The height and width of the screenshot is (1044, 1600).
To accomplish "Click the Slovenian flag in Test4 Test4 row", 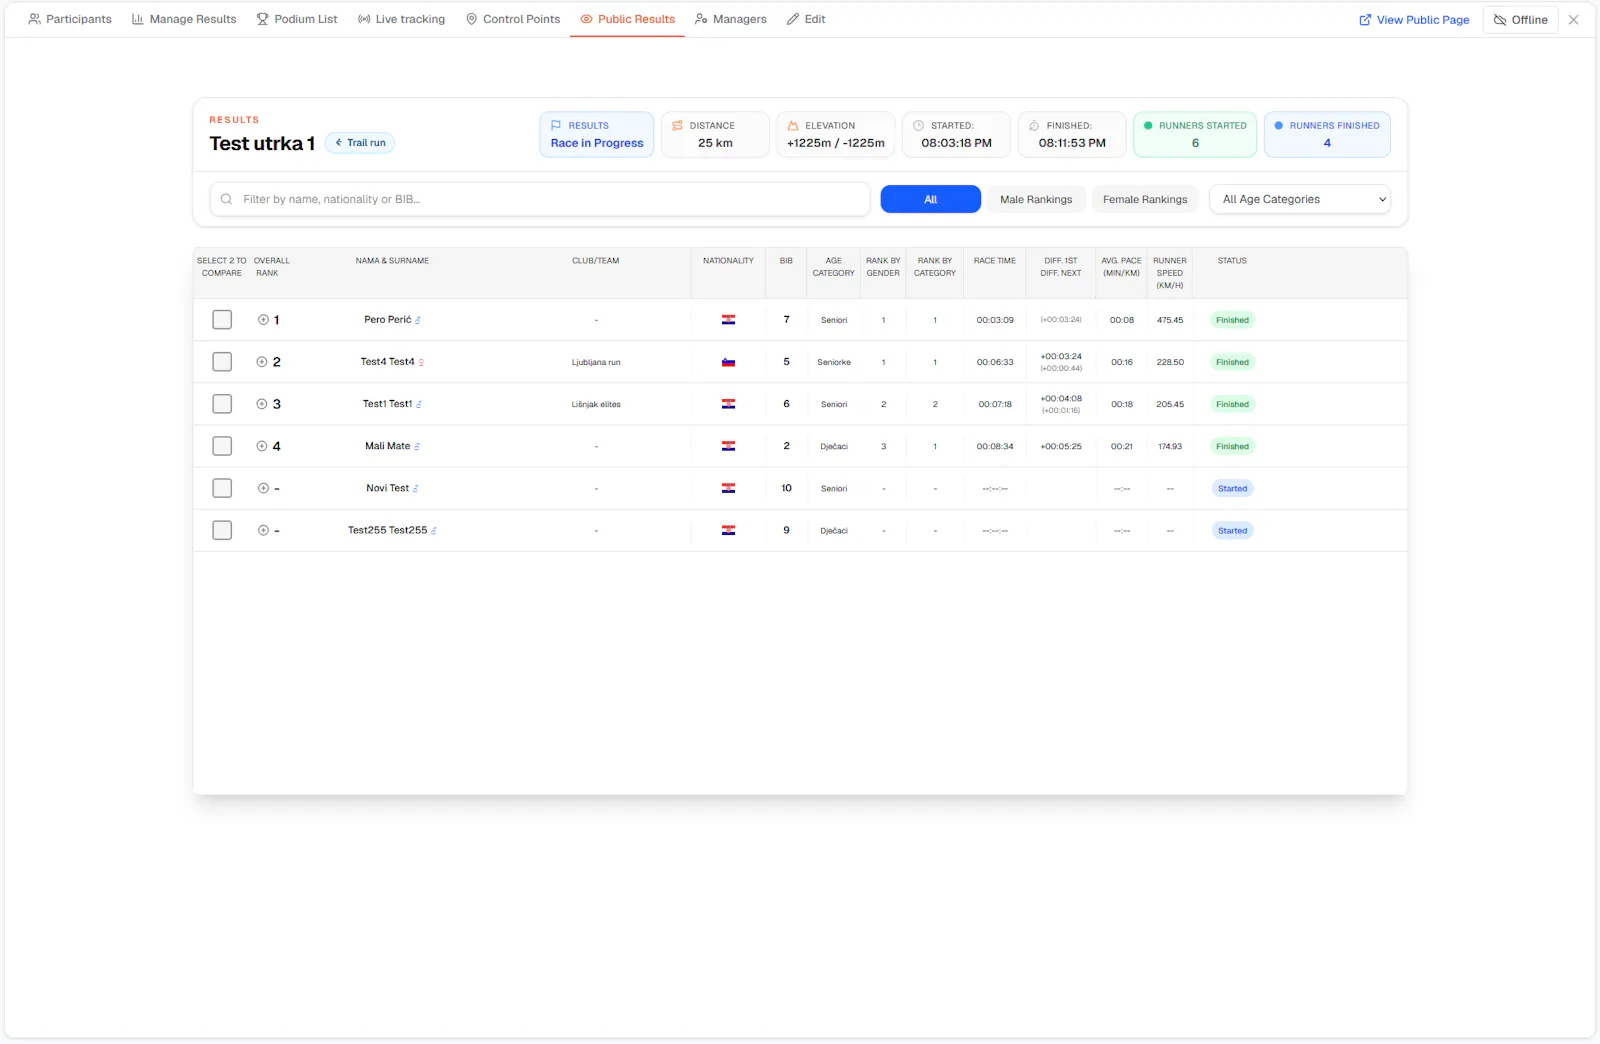I will (x=728, y=362).
